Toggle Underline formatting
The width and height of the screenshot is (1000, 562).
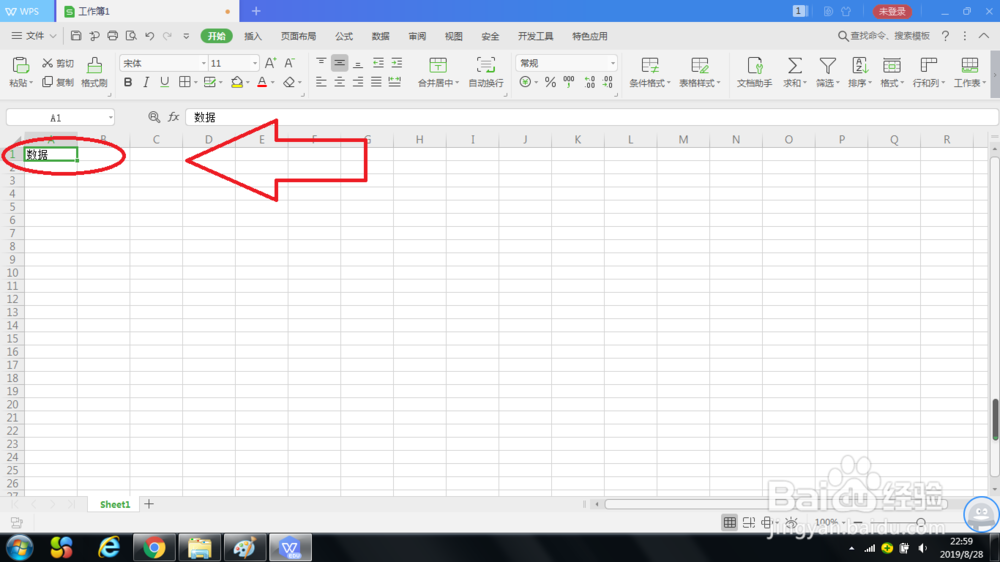(165, 82)
